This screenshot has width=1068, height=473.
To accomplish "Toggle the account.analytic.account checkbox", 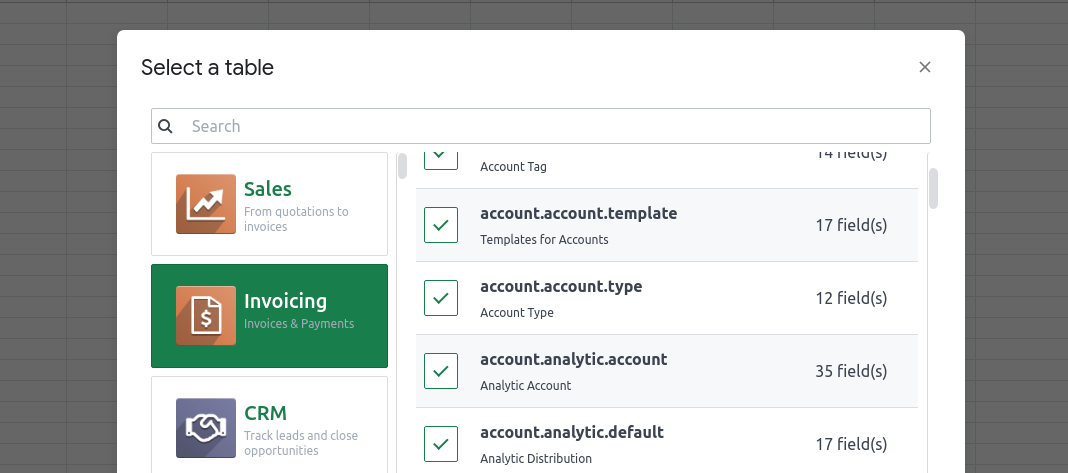I will 441,371.
